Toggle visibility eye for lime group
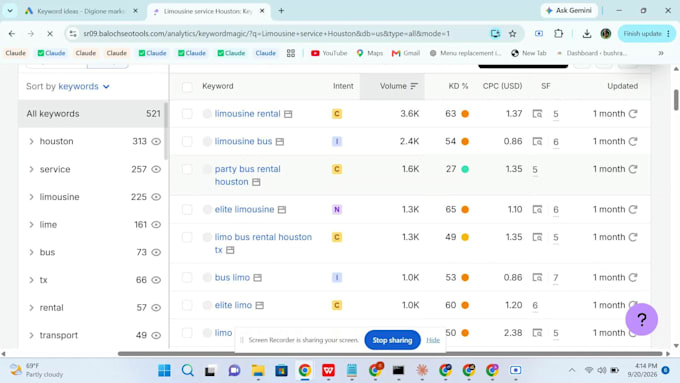Image resolution: width=680 pixels, height=383 pixels. (x=156, y=225)
